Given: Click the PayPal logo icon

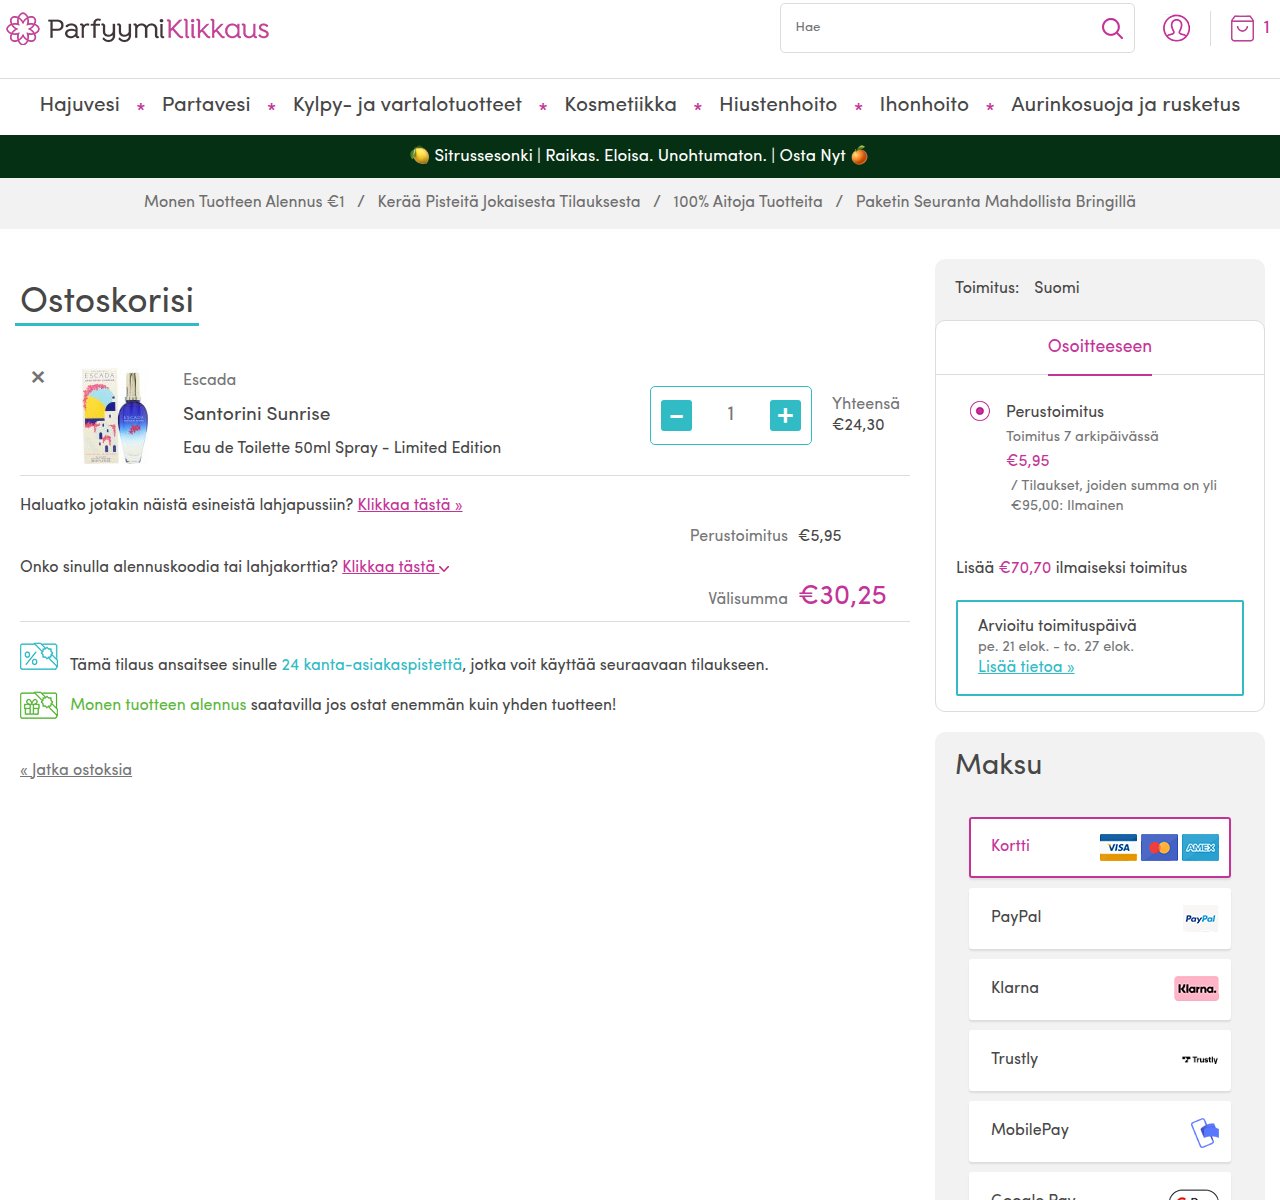Looking at the screenshot, I should coord(1200,919).
